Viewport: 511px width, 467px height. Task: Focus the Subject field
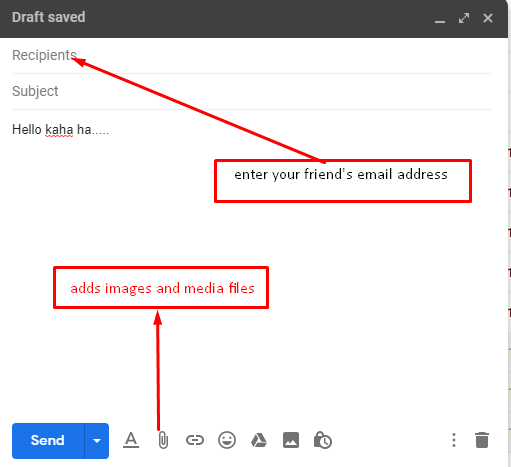pyautogui.click(x=252, y=91)
